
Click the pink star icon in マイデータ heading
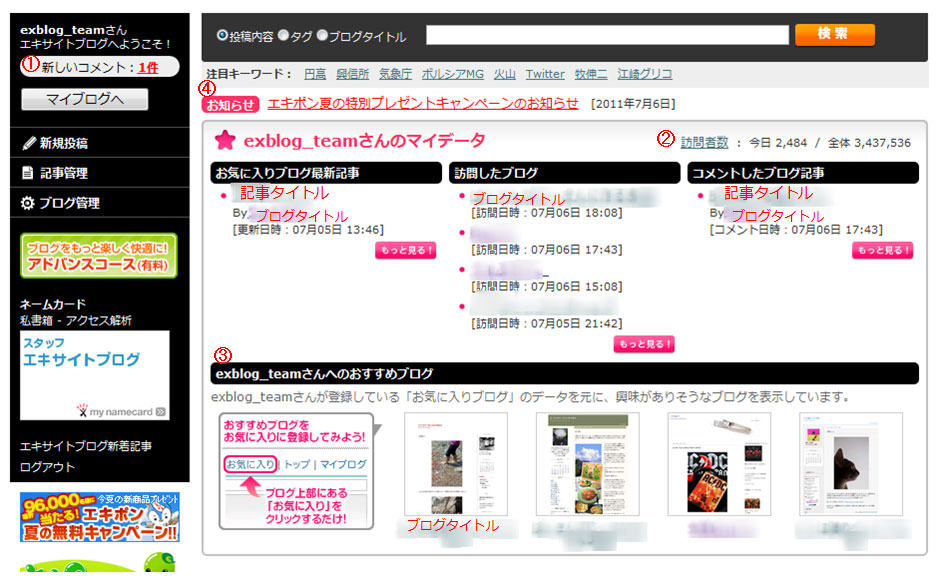[225, 140]
